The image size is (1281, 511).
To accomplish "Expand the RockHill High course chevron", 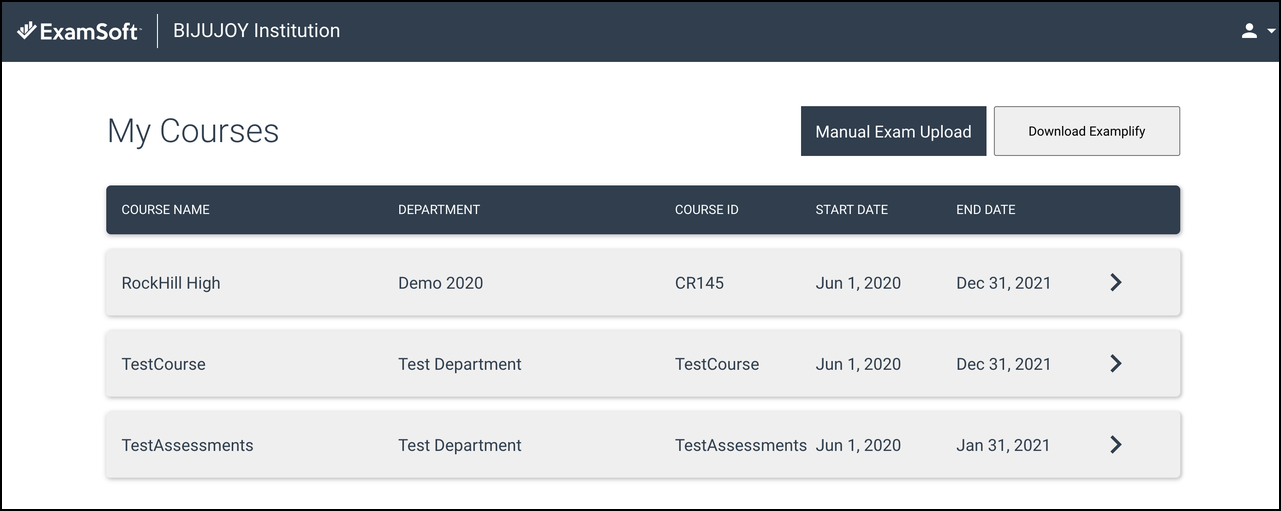I will click(1116, 283).
